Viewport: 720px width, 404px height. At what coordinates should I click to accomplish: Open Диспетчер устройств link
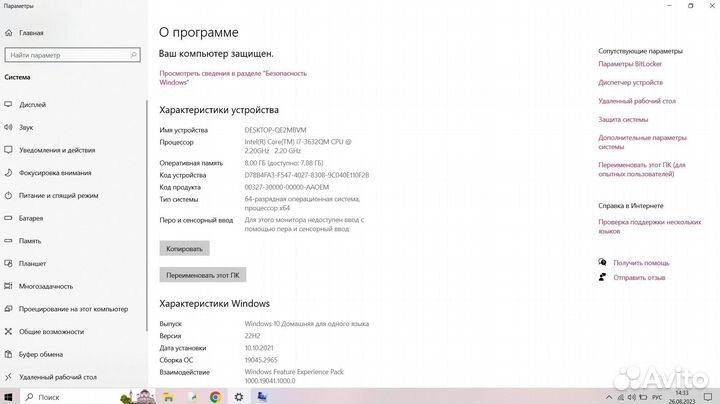coord(630,83)
